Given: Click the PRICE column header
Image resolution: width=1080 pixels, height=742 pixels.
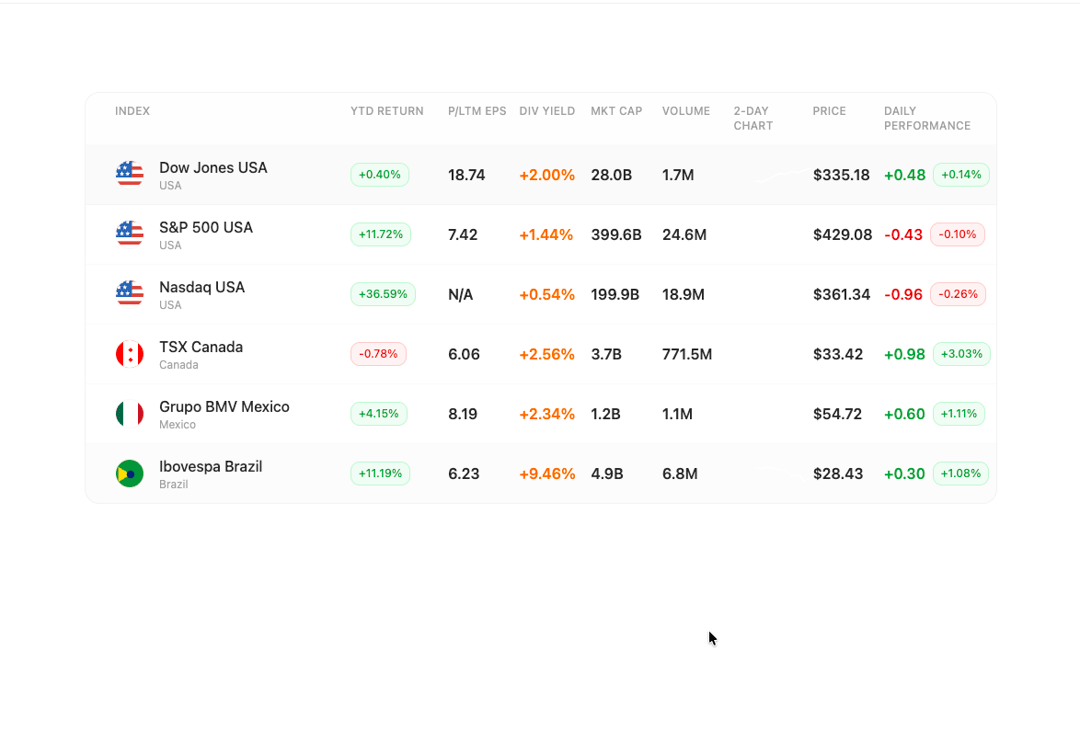Looking at the screenshot, I should (x=829, y=111).
